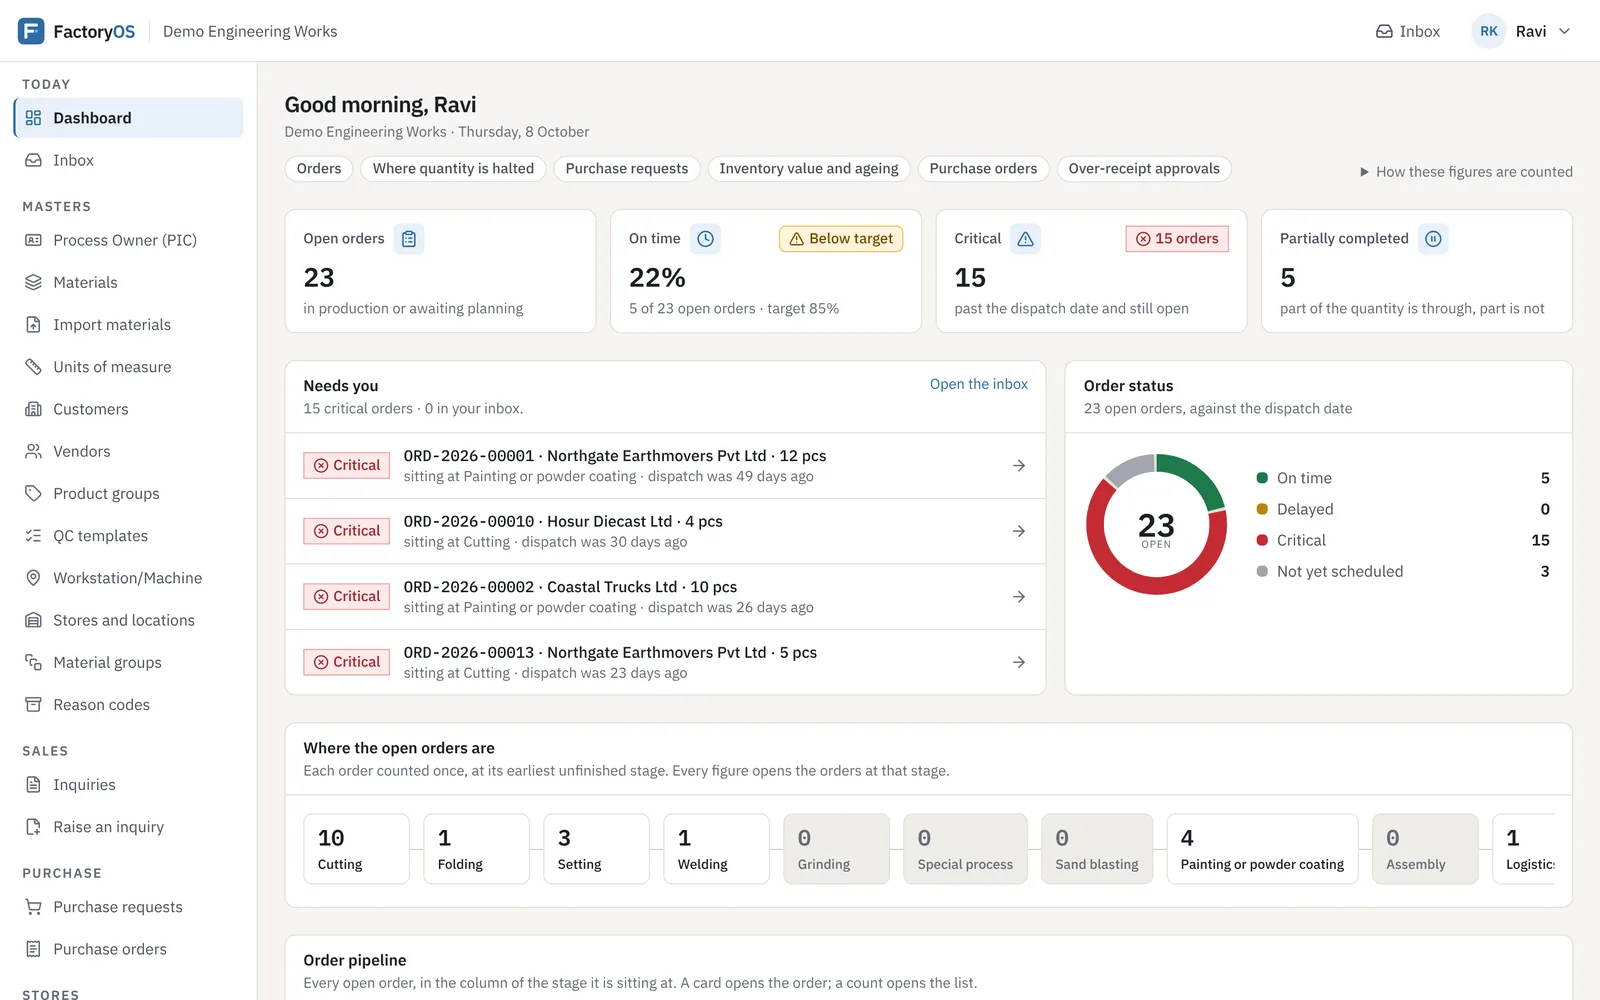Select the Over-receipt approvals tab
Screen dimensions: 1600x1000
(1144, 169)
